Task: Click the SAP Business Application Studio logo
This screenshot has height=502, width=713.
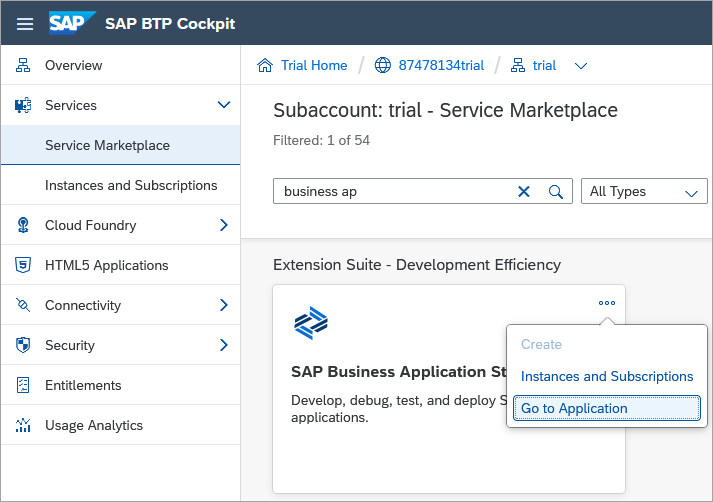Action: (x=311, y=323)
